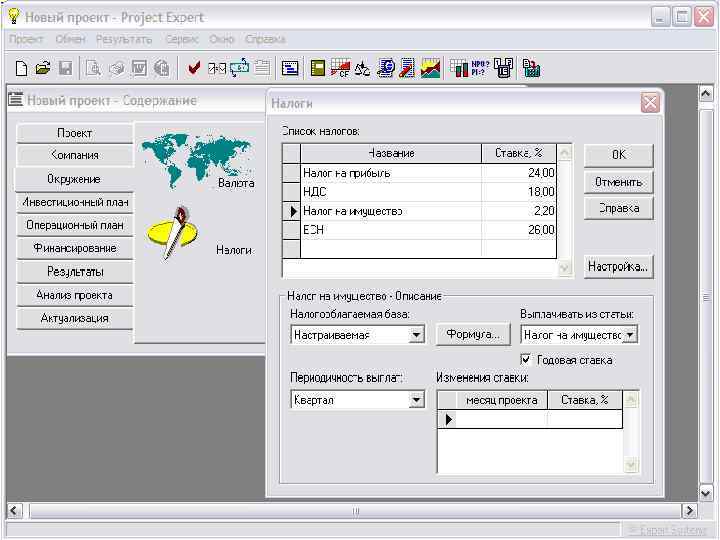This screenshot has width=720, height=540.
Task: Click the tax list scroll-up arrow
Action: point(565,152)
